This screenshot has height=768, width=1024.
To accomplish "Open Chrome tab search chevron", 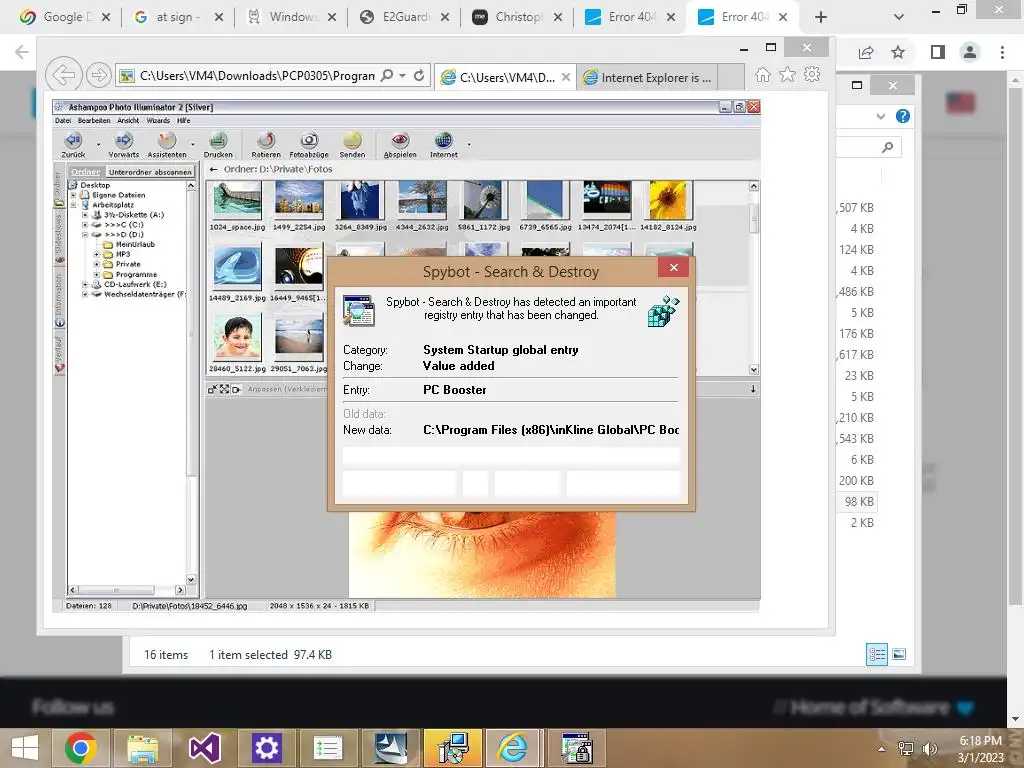I will coord(899,17).
